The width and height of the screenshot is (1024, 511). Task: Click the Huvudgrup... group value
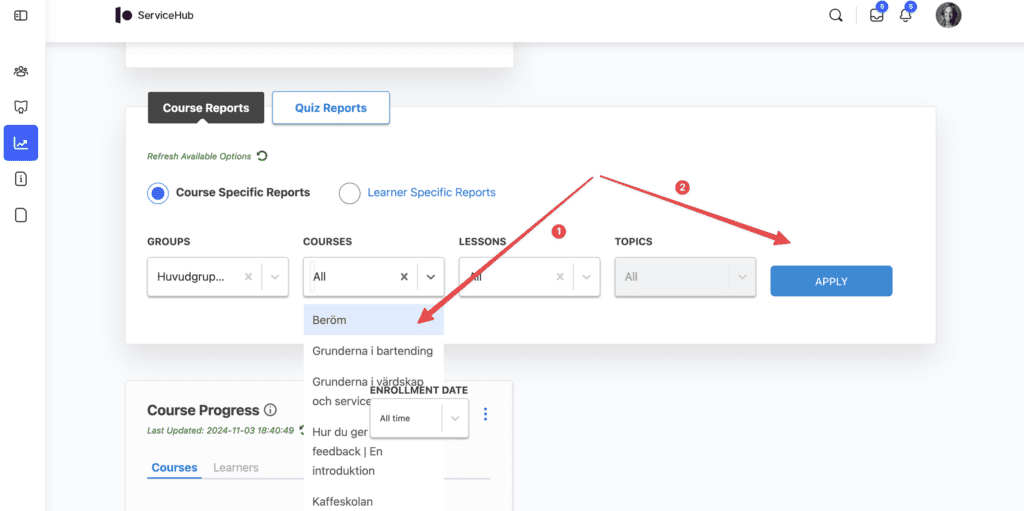(x=191, y=276)
